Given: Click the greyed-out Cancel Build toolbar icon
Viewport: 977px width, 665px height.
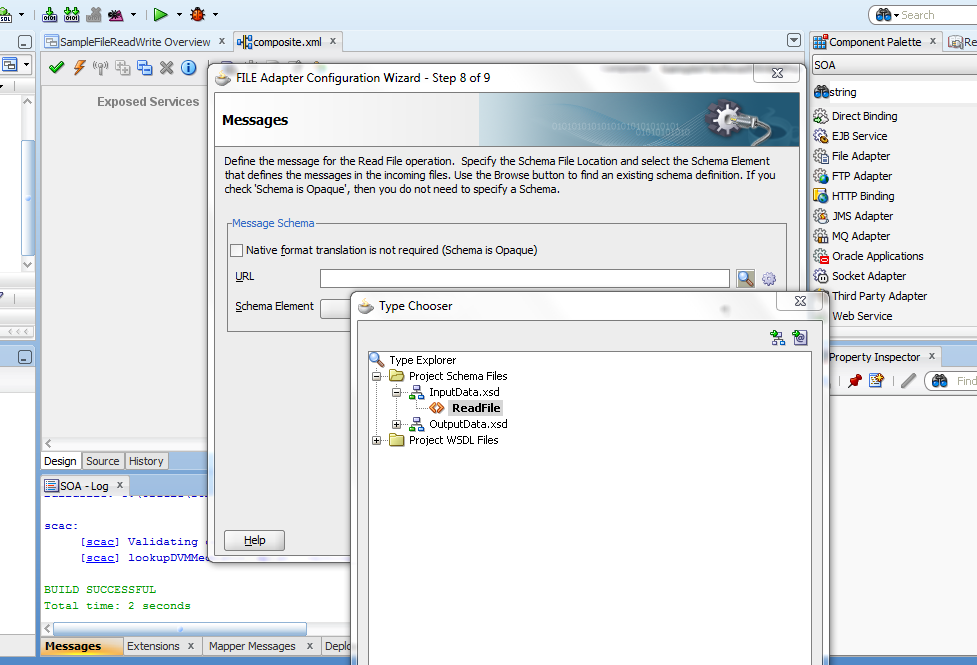Looking at the screenshot, I should [x=94, y=14].
